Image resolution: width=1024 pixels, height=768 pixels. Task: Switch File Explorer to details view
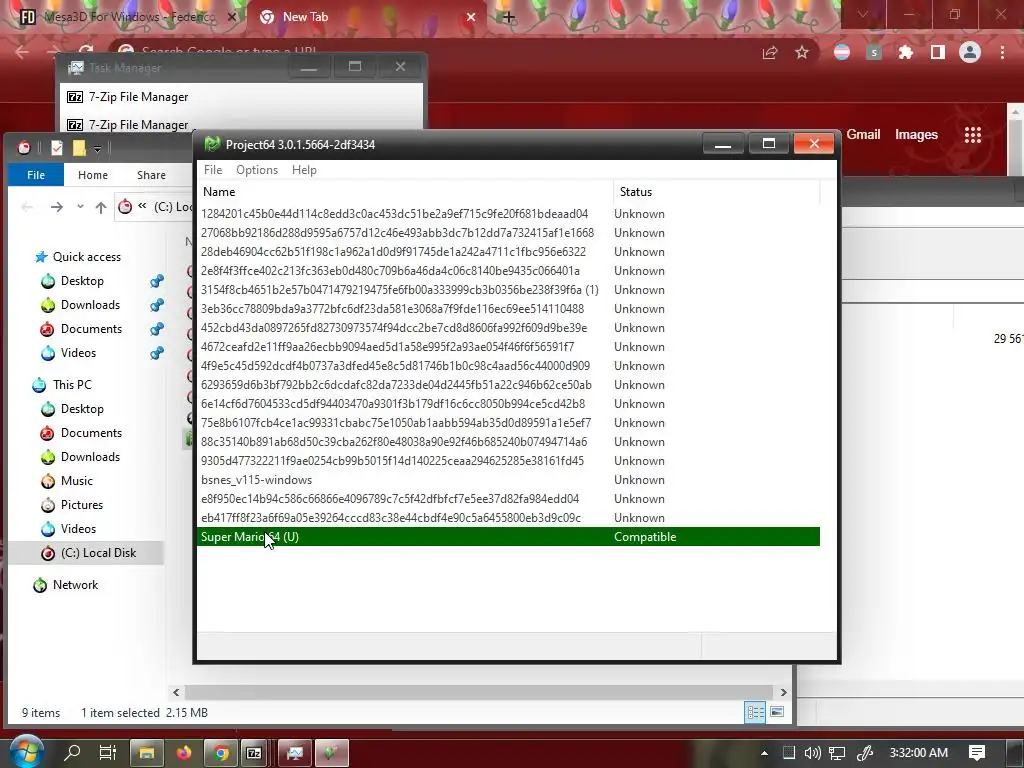(755, 712)
